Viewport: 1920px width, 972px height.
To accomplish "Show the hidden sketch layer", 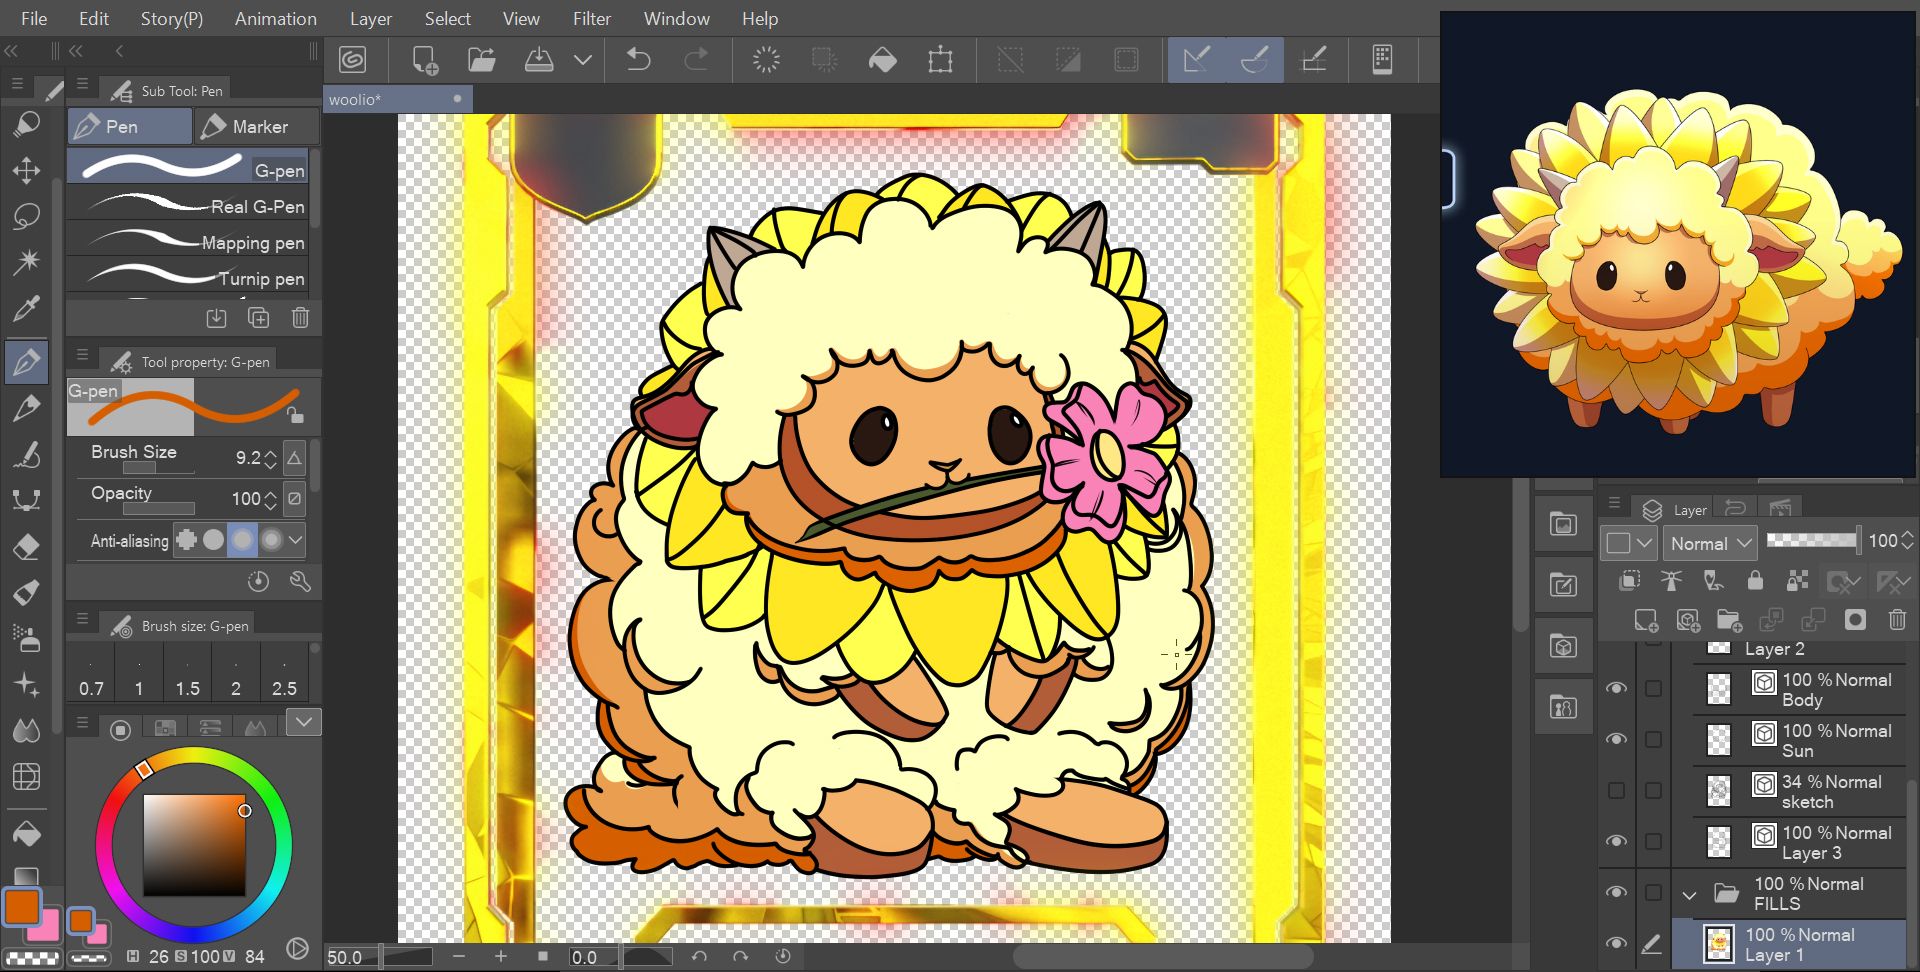I will 1616,791.
